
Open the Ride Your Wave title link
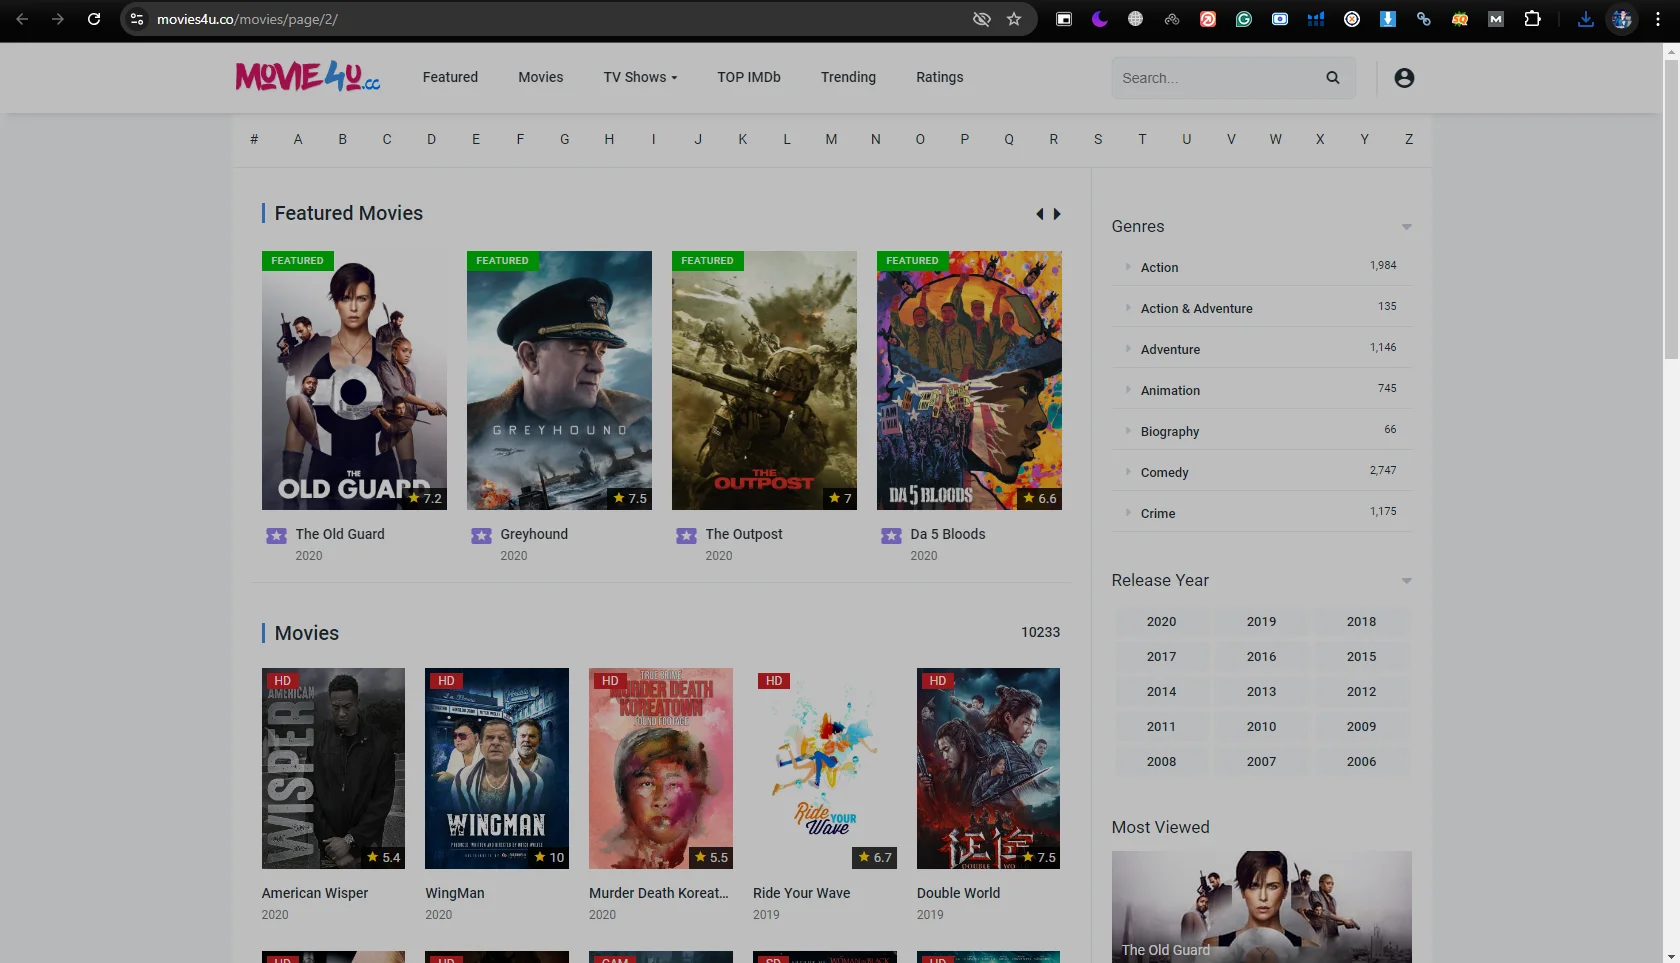[801, 893]
